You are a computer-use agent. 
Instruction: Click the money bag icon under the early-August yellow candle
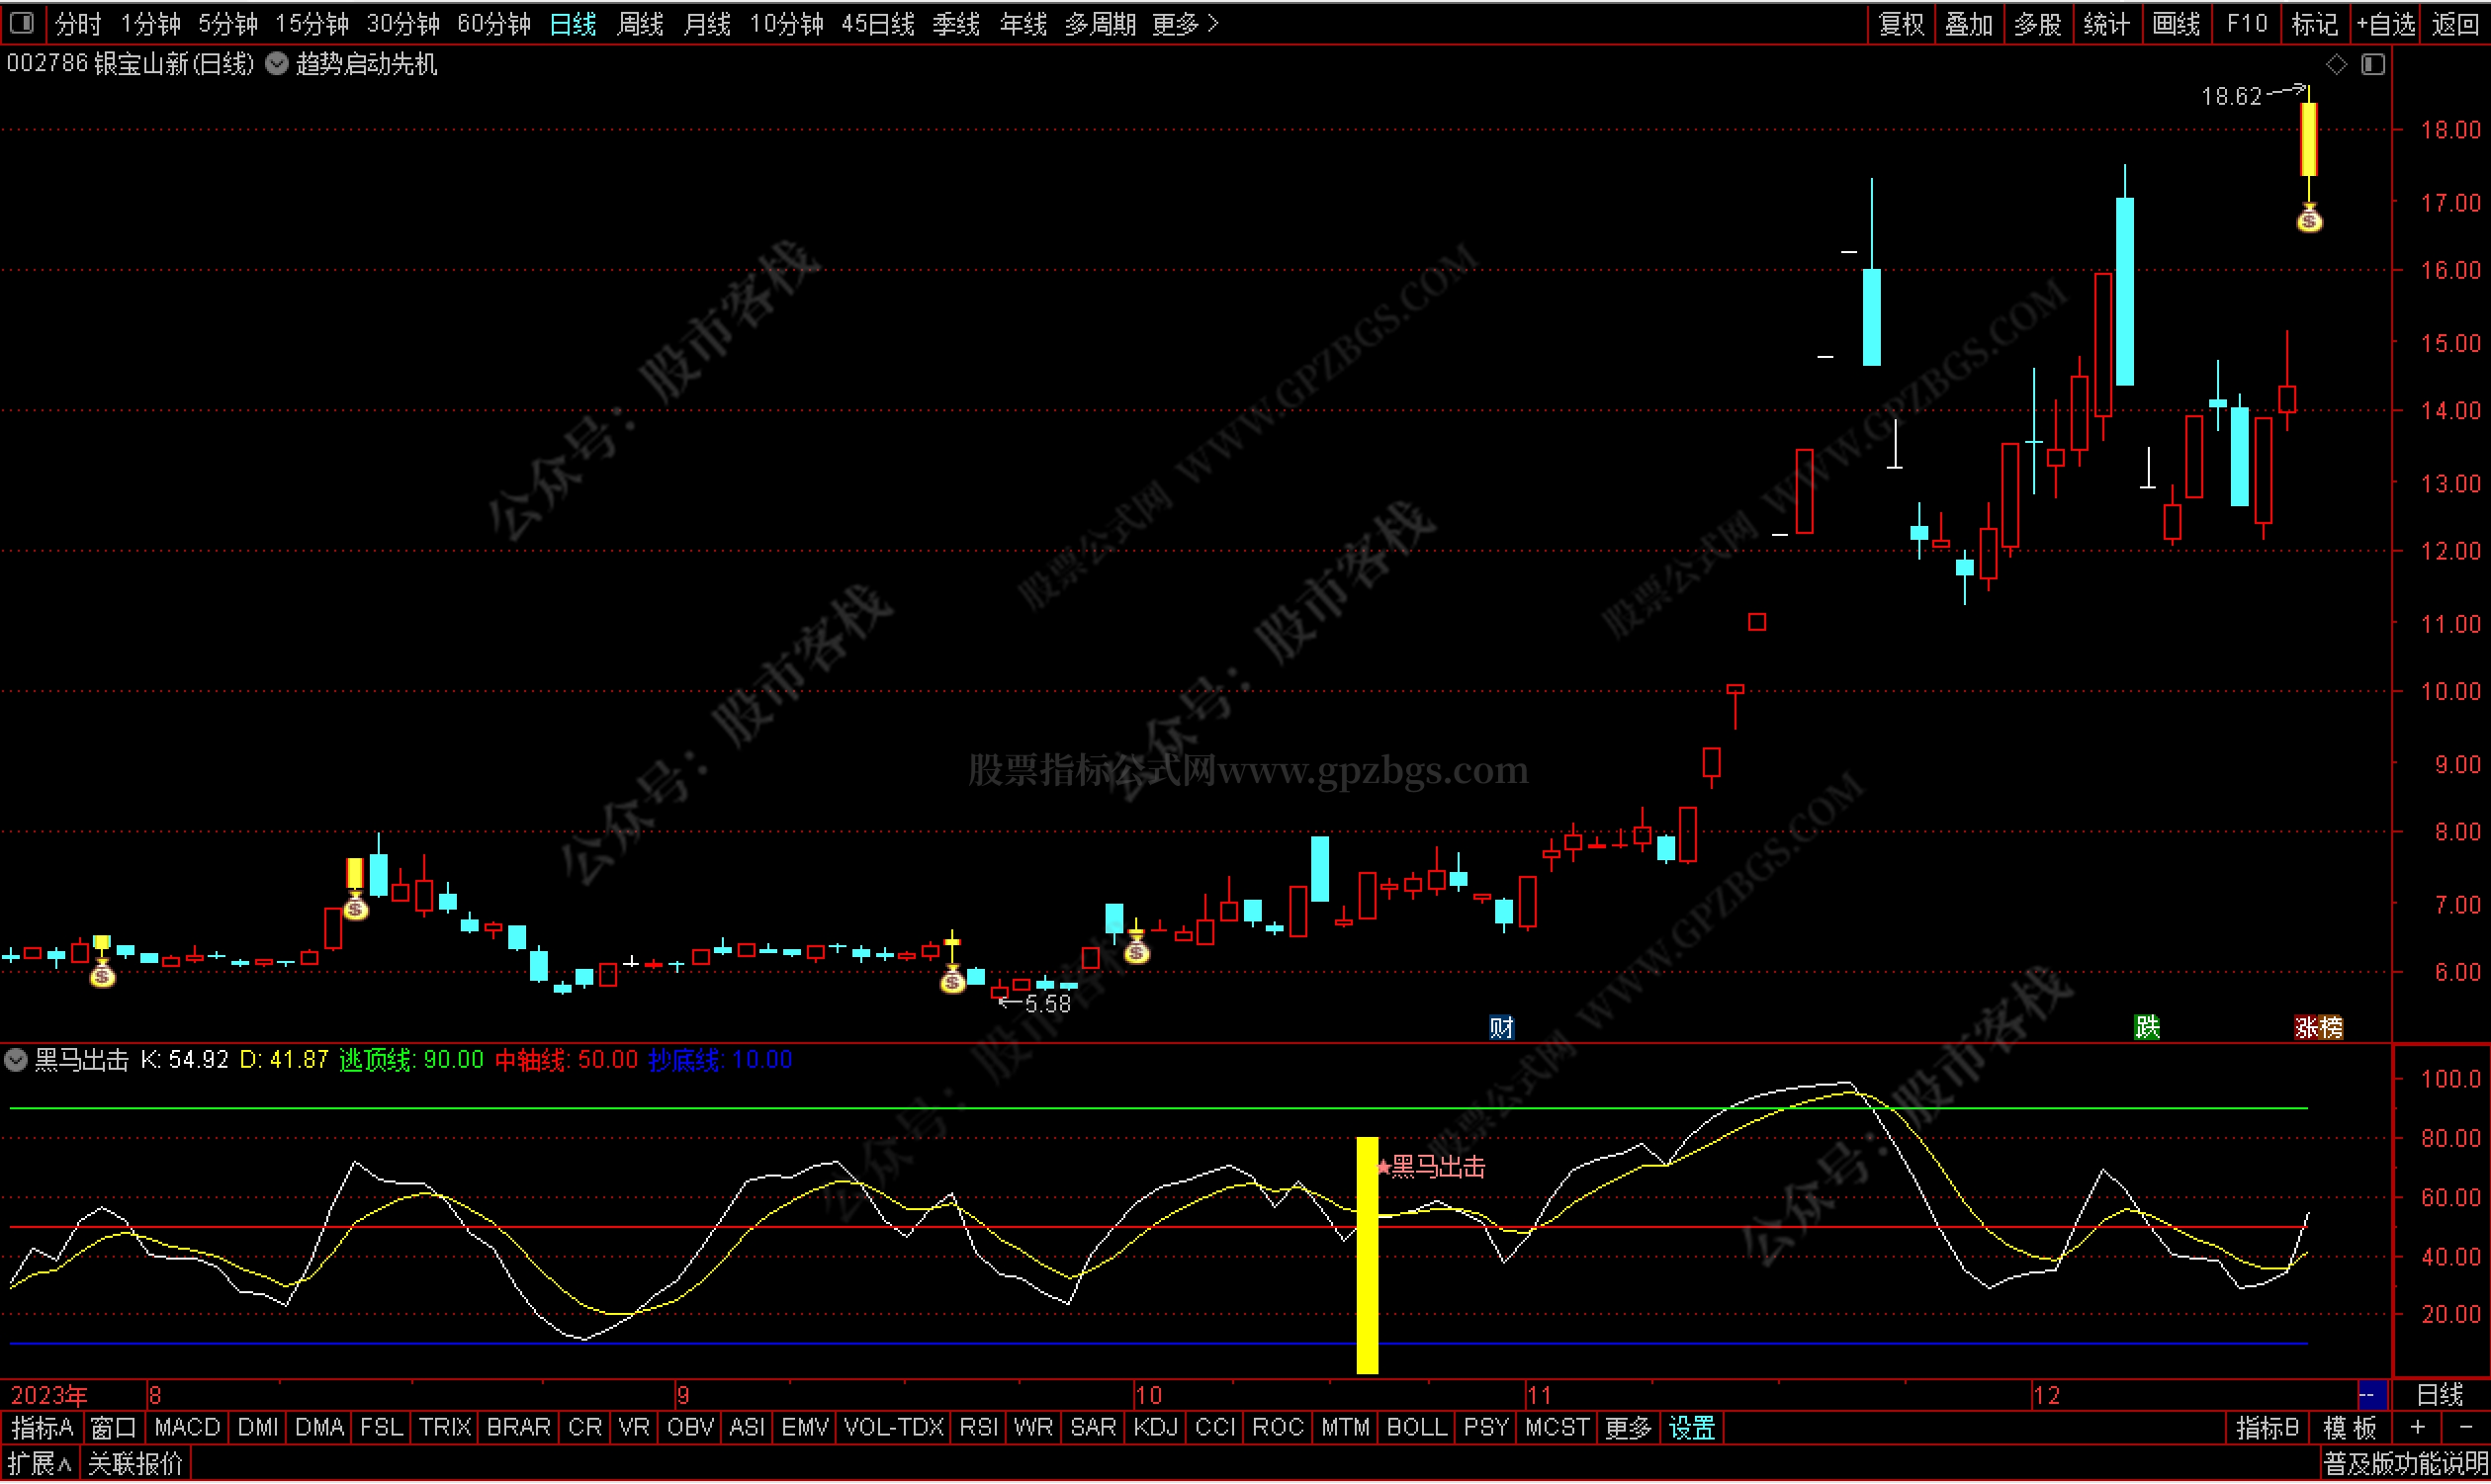pos(102,973)
